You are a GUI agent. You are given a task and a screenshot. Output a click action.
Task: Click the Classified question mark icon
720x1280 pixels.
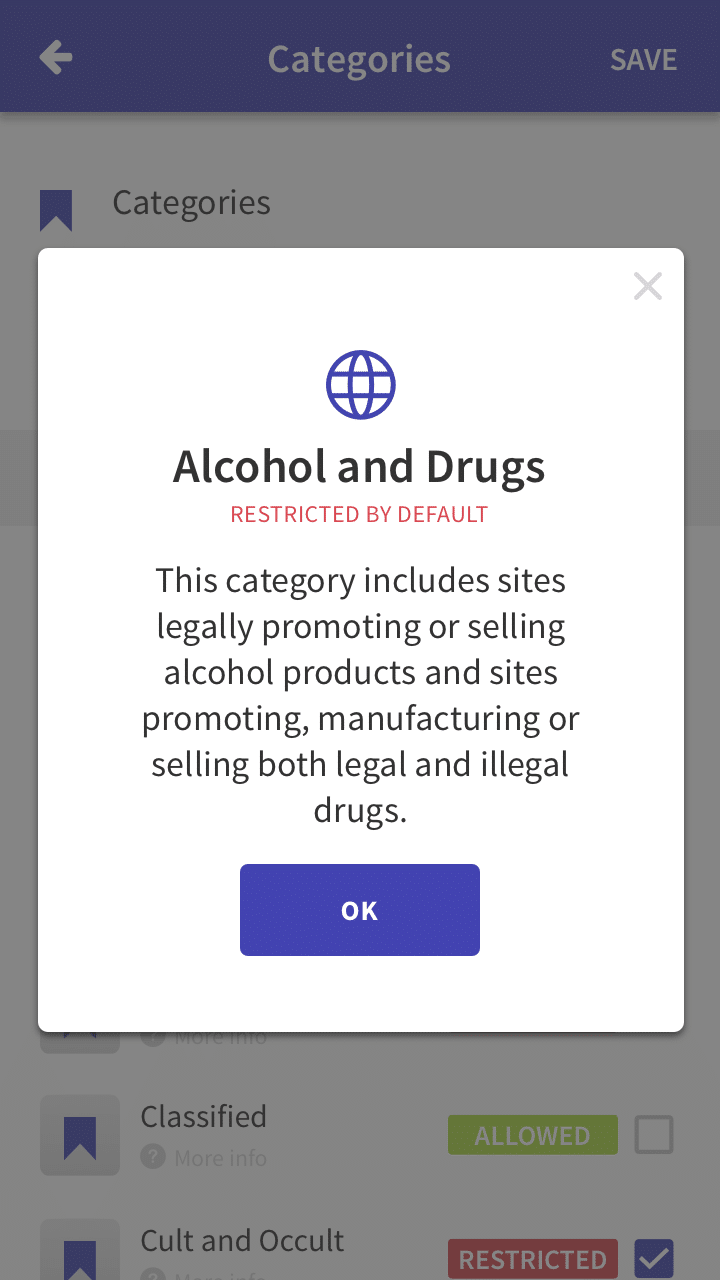(x=153, y=1158)
